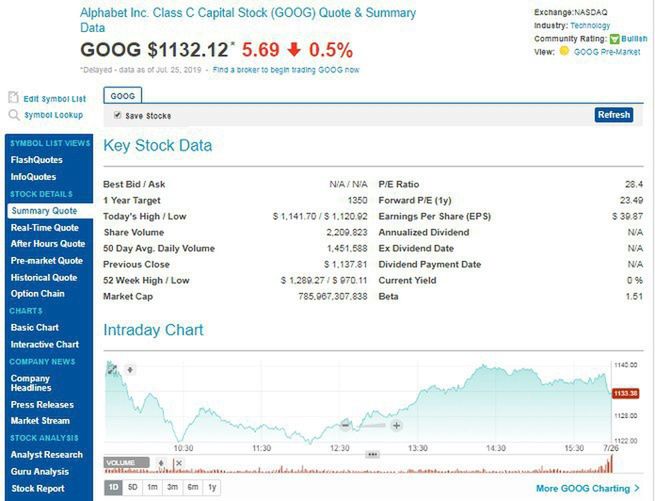Click the Edit Symbol List page icon
Screen dimensions: 655x501
coord(14,98)
